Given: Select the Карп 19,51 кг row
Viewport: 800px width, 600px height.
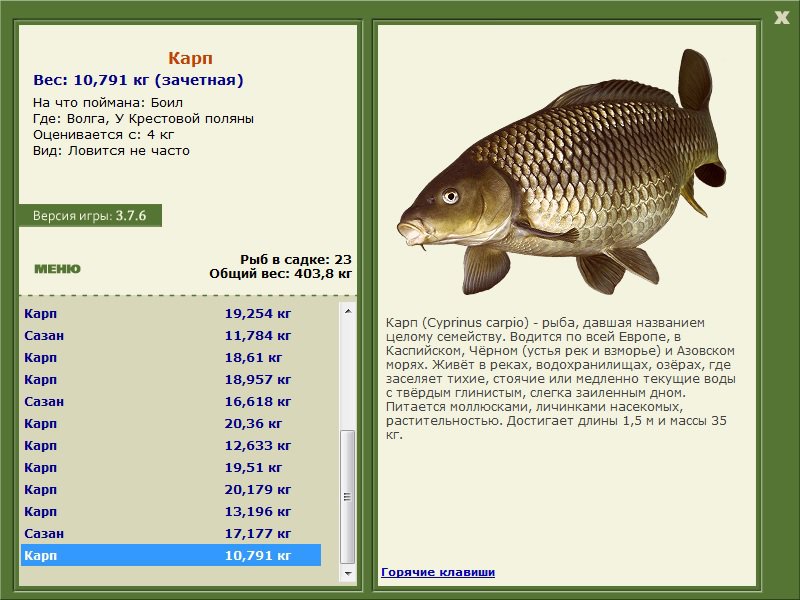Looking at the screenshot, I should tap(171, 467).
